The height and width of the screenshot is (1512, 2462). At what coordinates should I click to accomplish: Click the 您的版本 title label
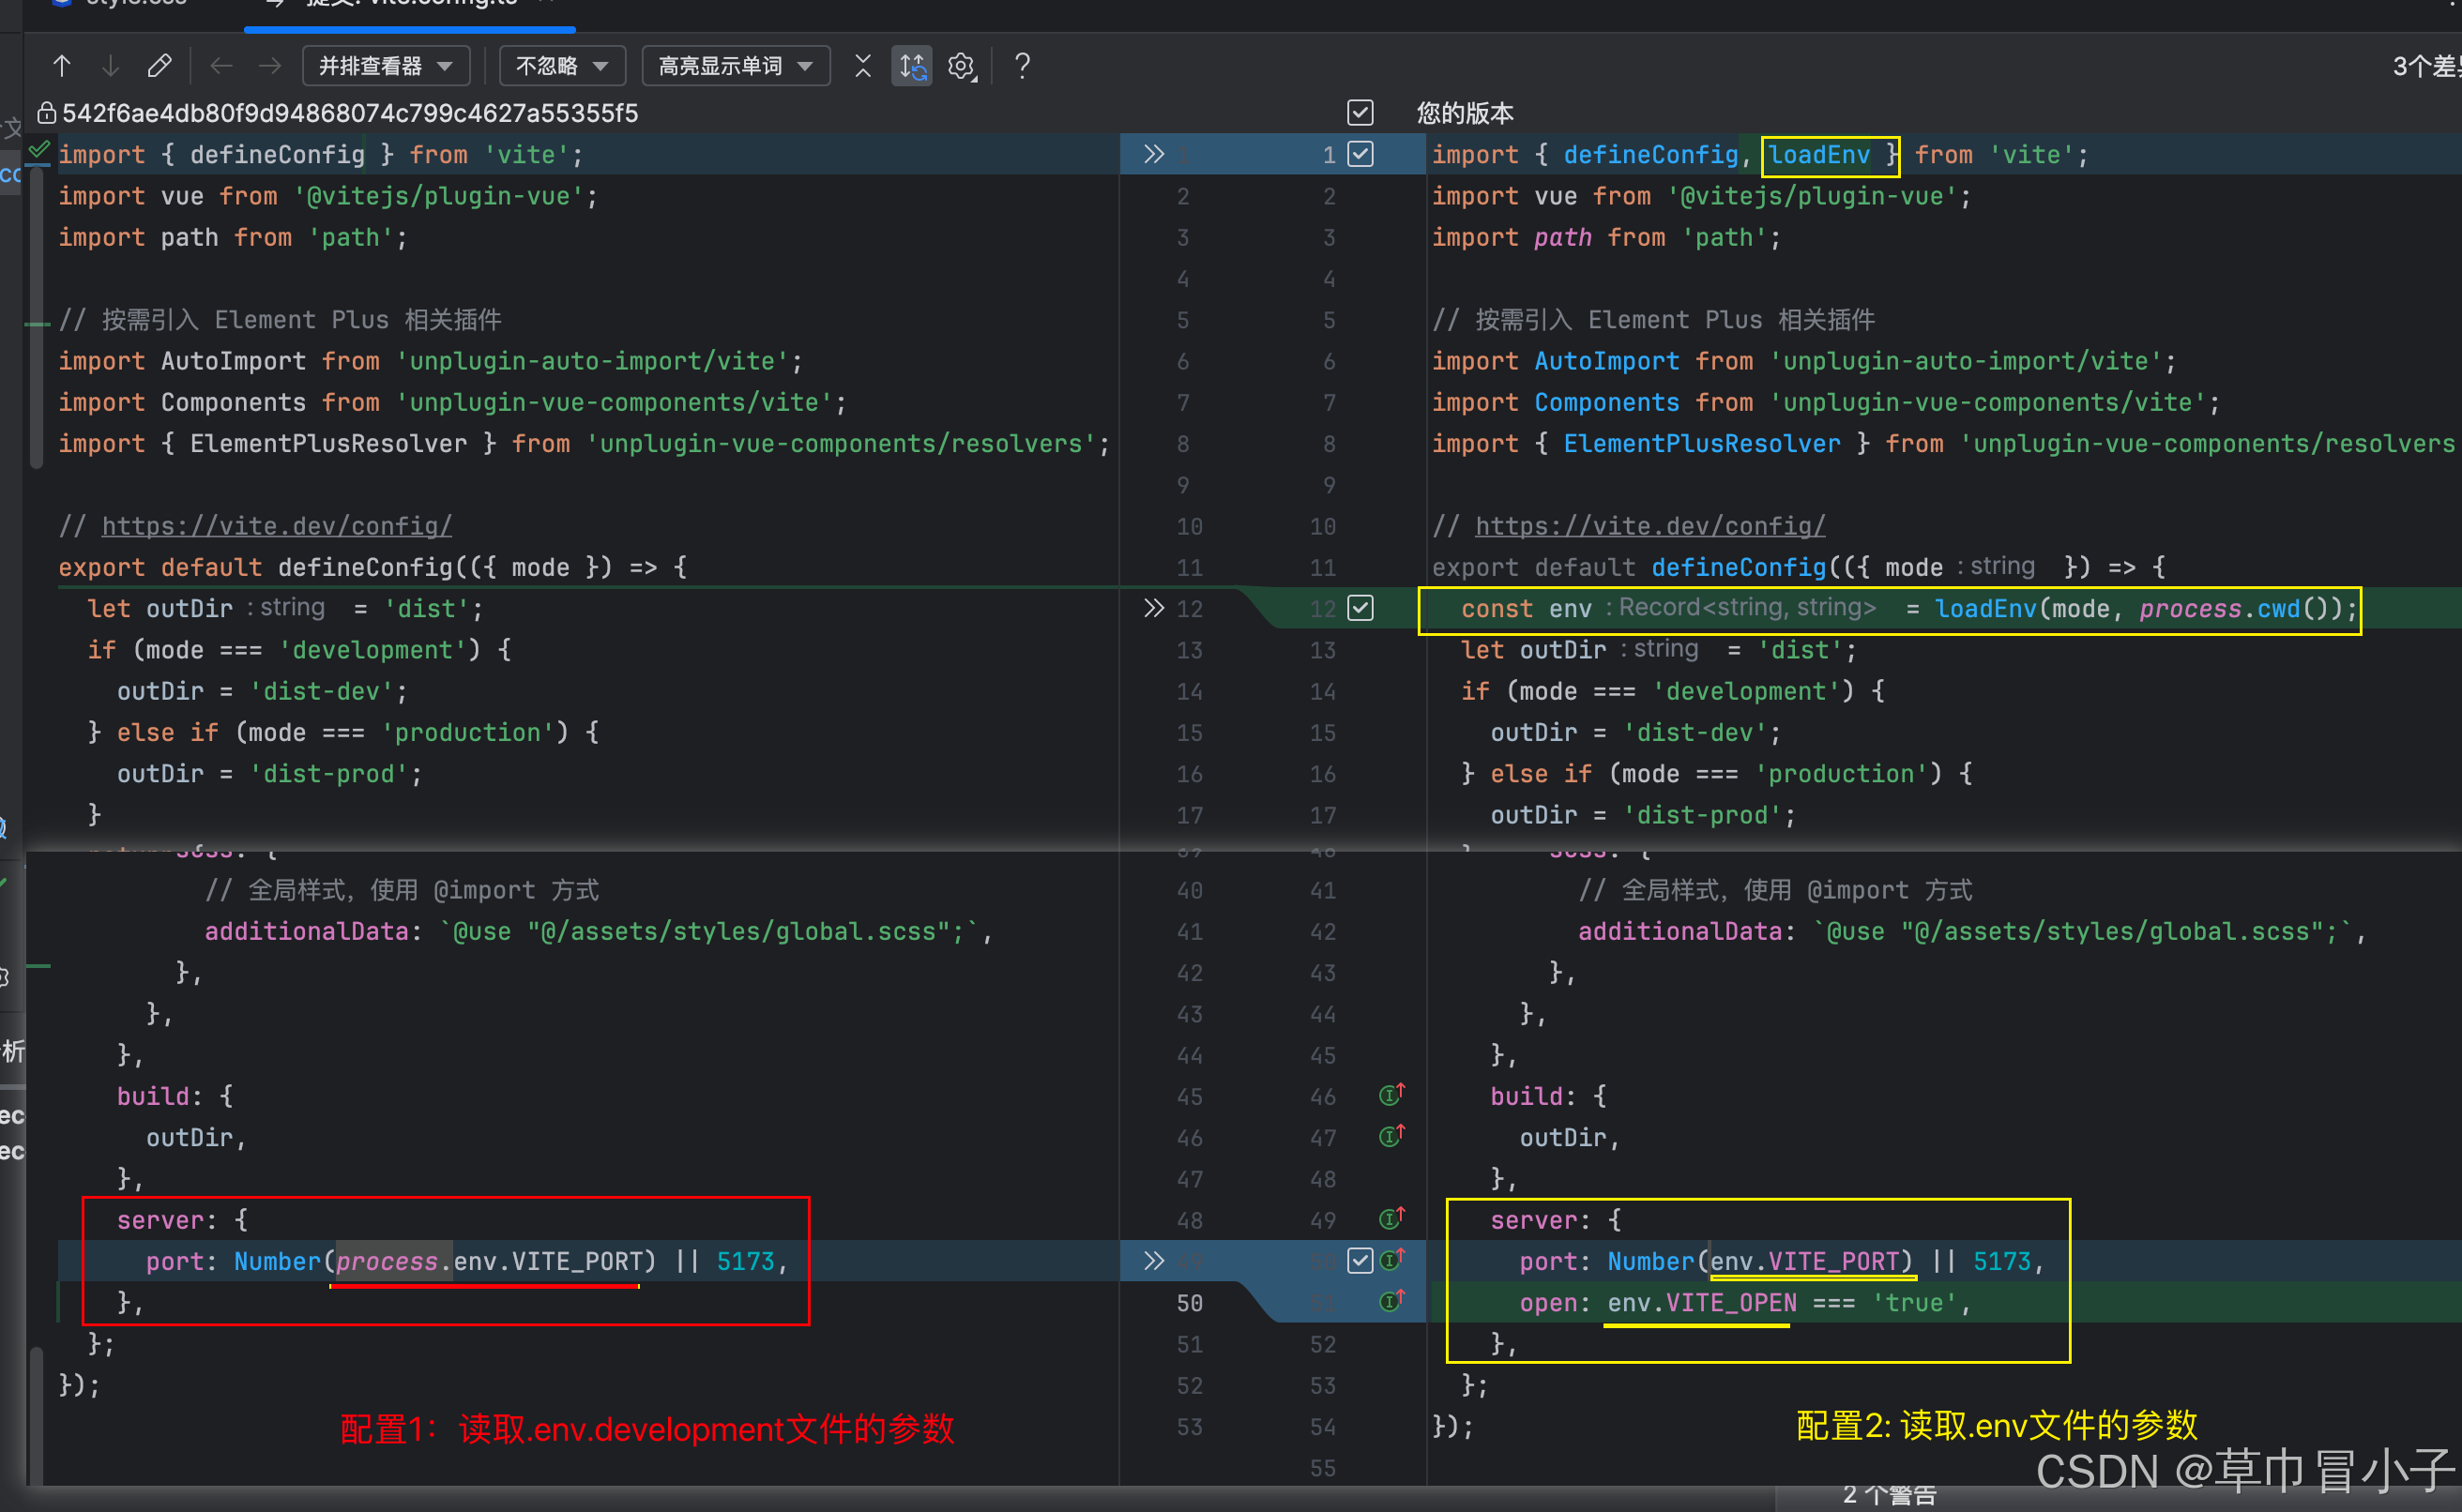(x=1465, y=113)
